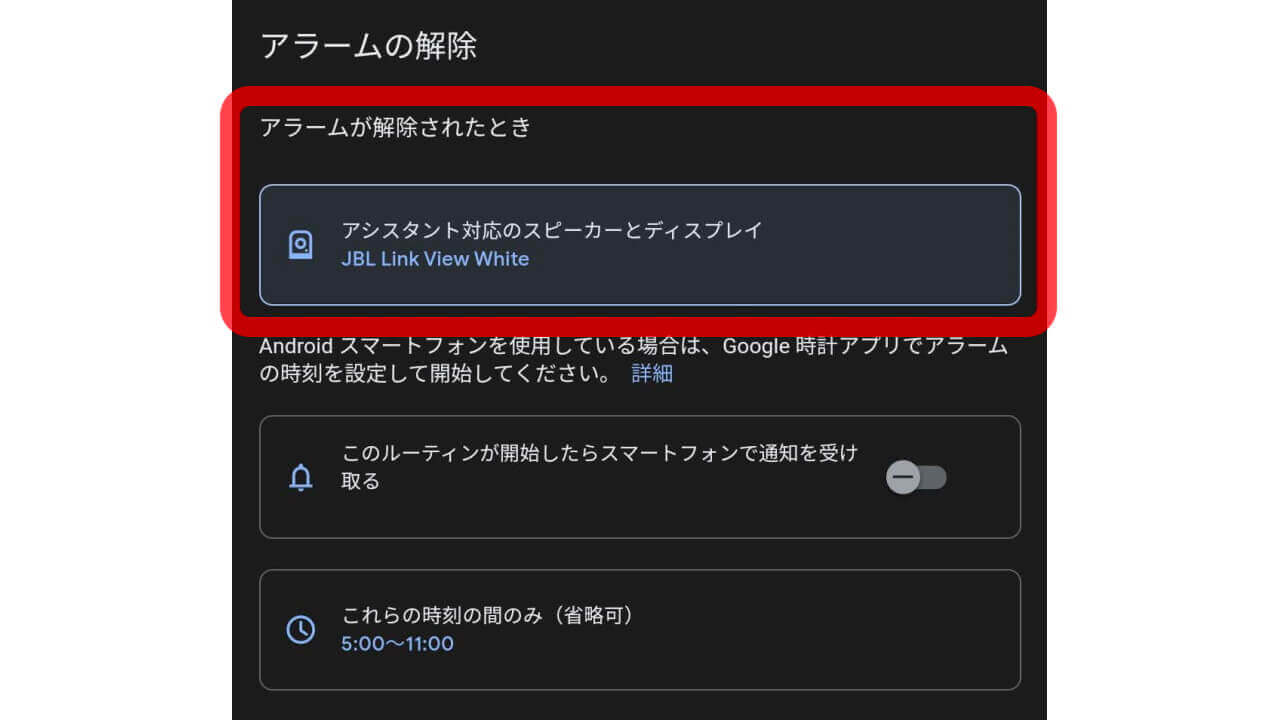The width and height of the screenshot is (1280, 720).
Task: Select the アラームが解除されたとき section label
Action: [400, 125]
